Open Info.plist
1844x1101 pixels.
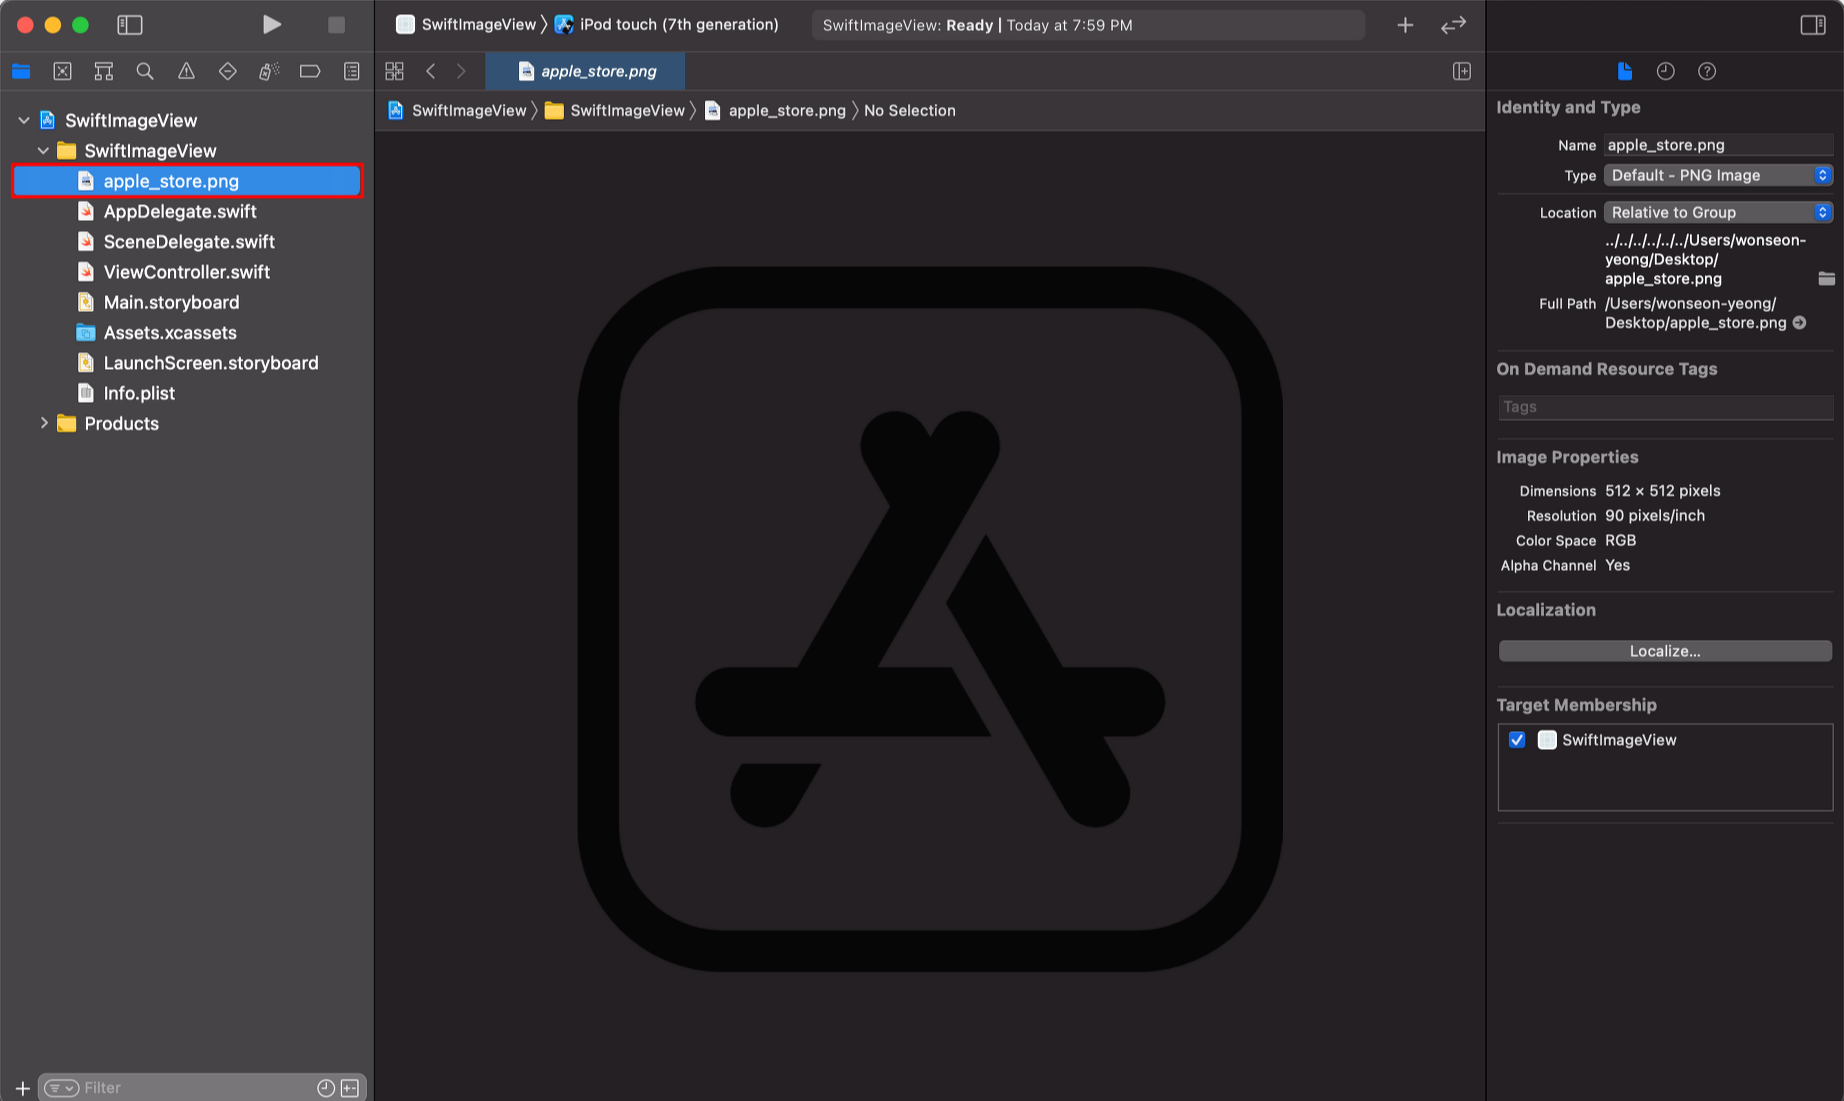[x=139, y=393]
